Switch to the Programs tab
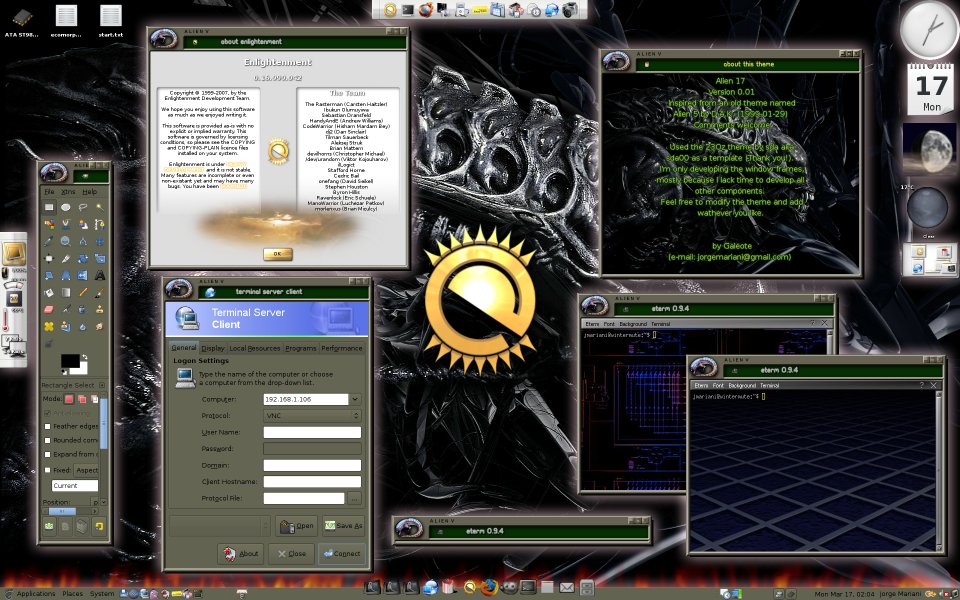This screenshot has width=960, height=600. [301, 348]
